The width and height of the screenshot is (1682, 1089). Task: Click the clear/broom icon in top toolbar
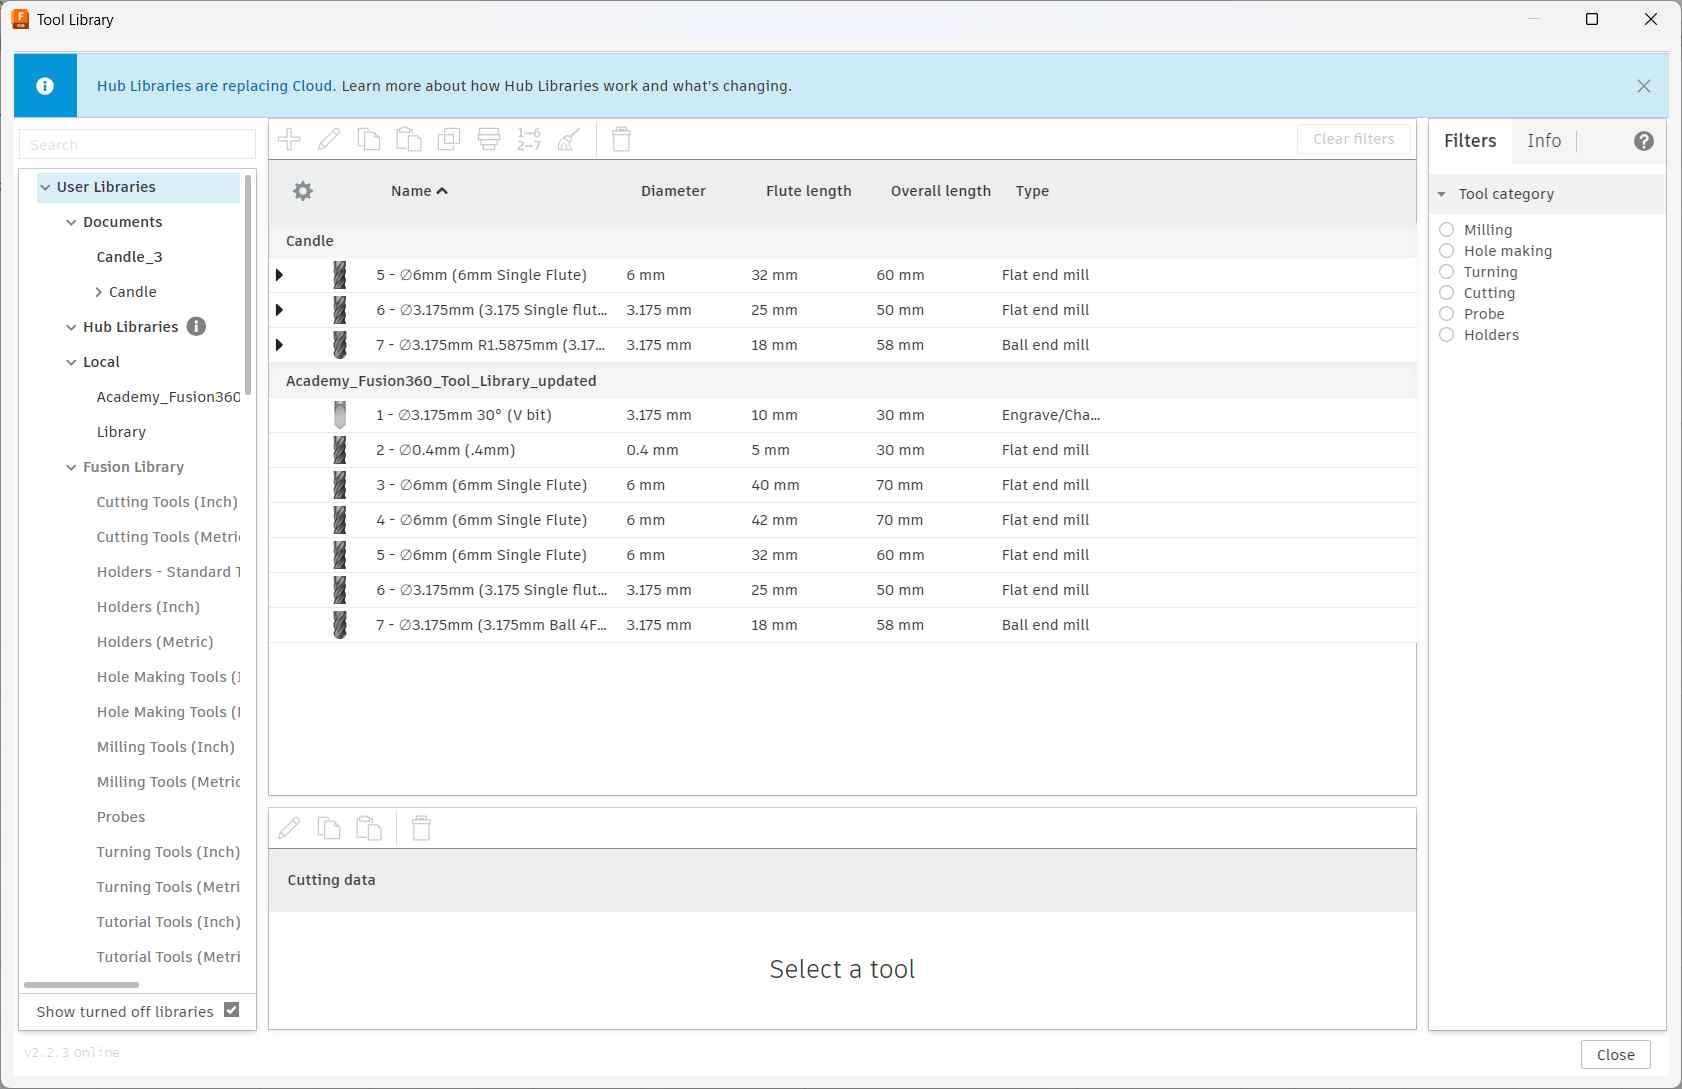[569, 139]
